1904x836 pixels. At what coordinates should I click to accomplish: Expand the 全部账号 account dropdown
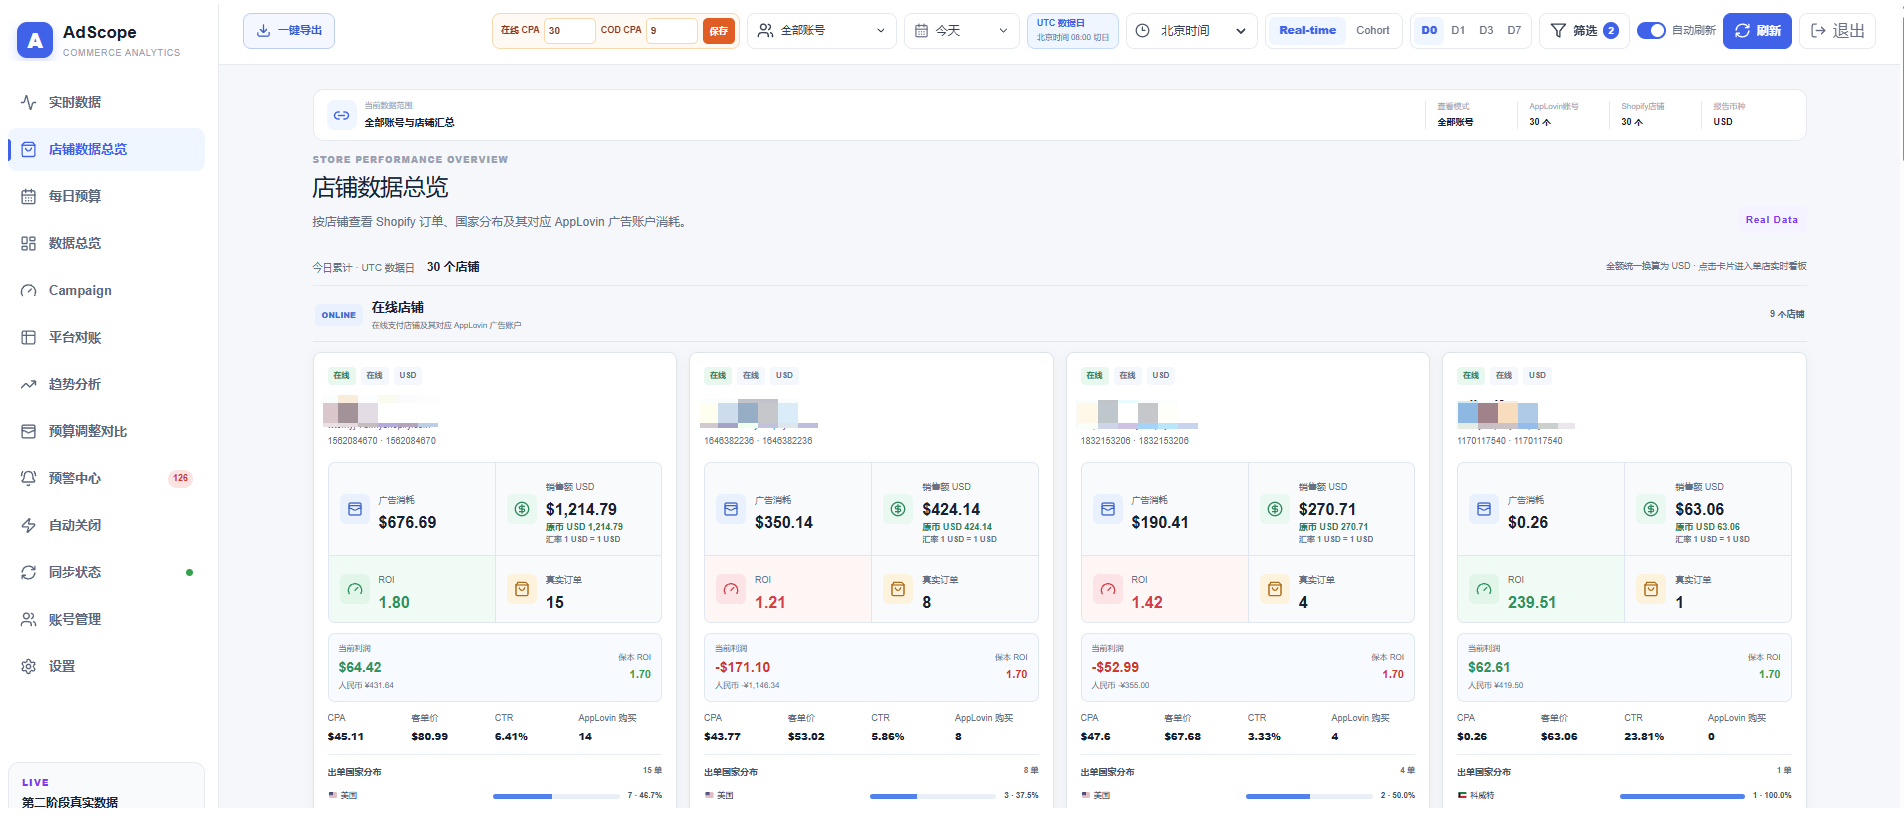tap(822, 31)
